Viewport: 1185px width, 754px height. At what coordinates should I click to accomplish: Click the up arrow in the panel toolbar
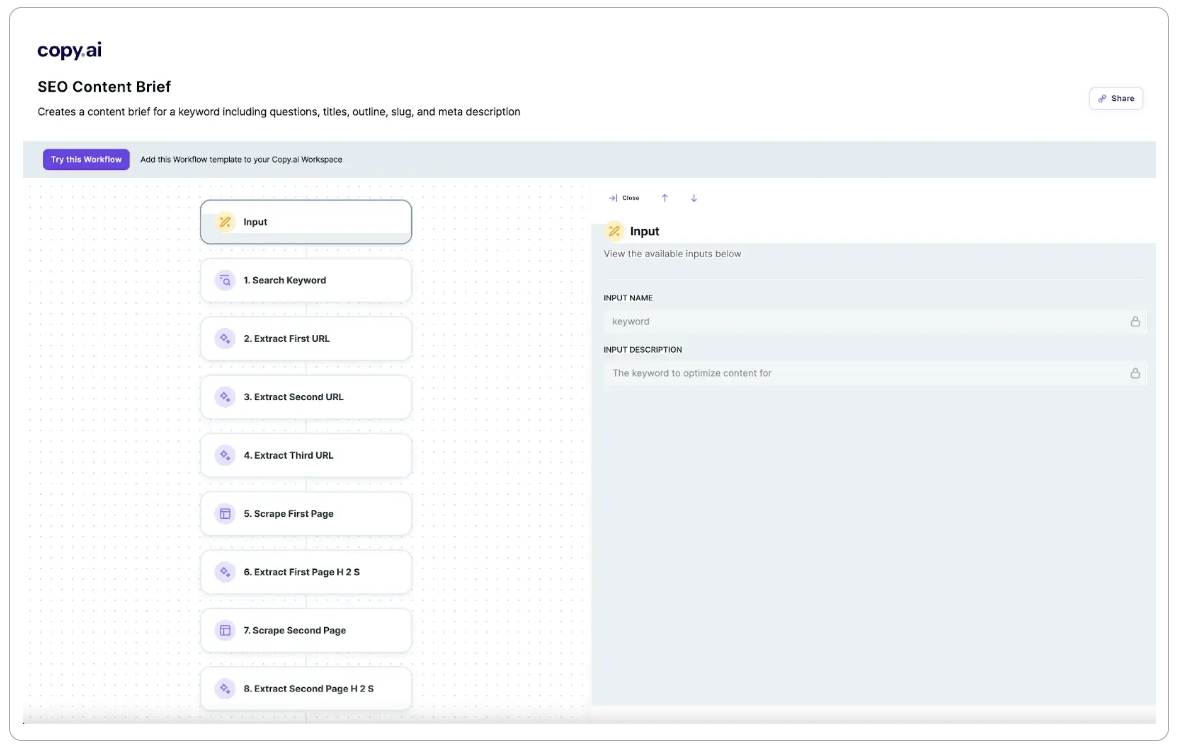point(665,198)
